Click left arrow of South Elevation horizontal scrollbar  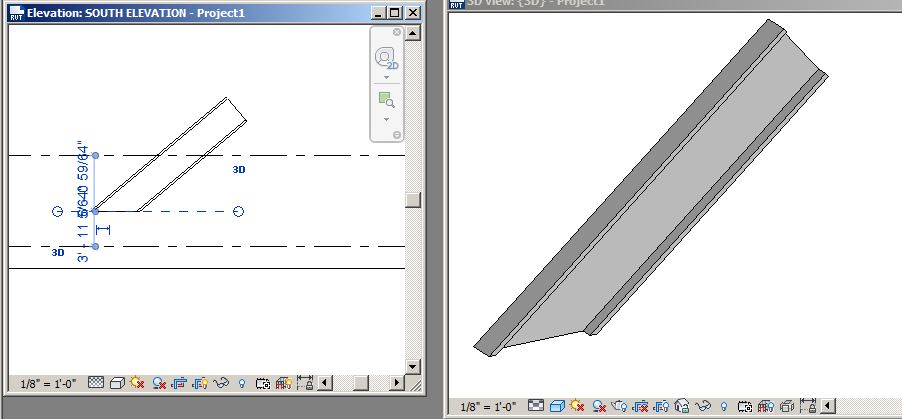point(324,383)
